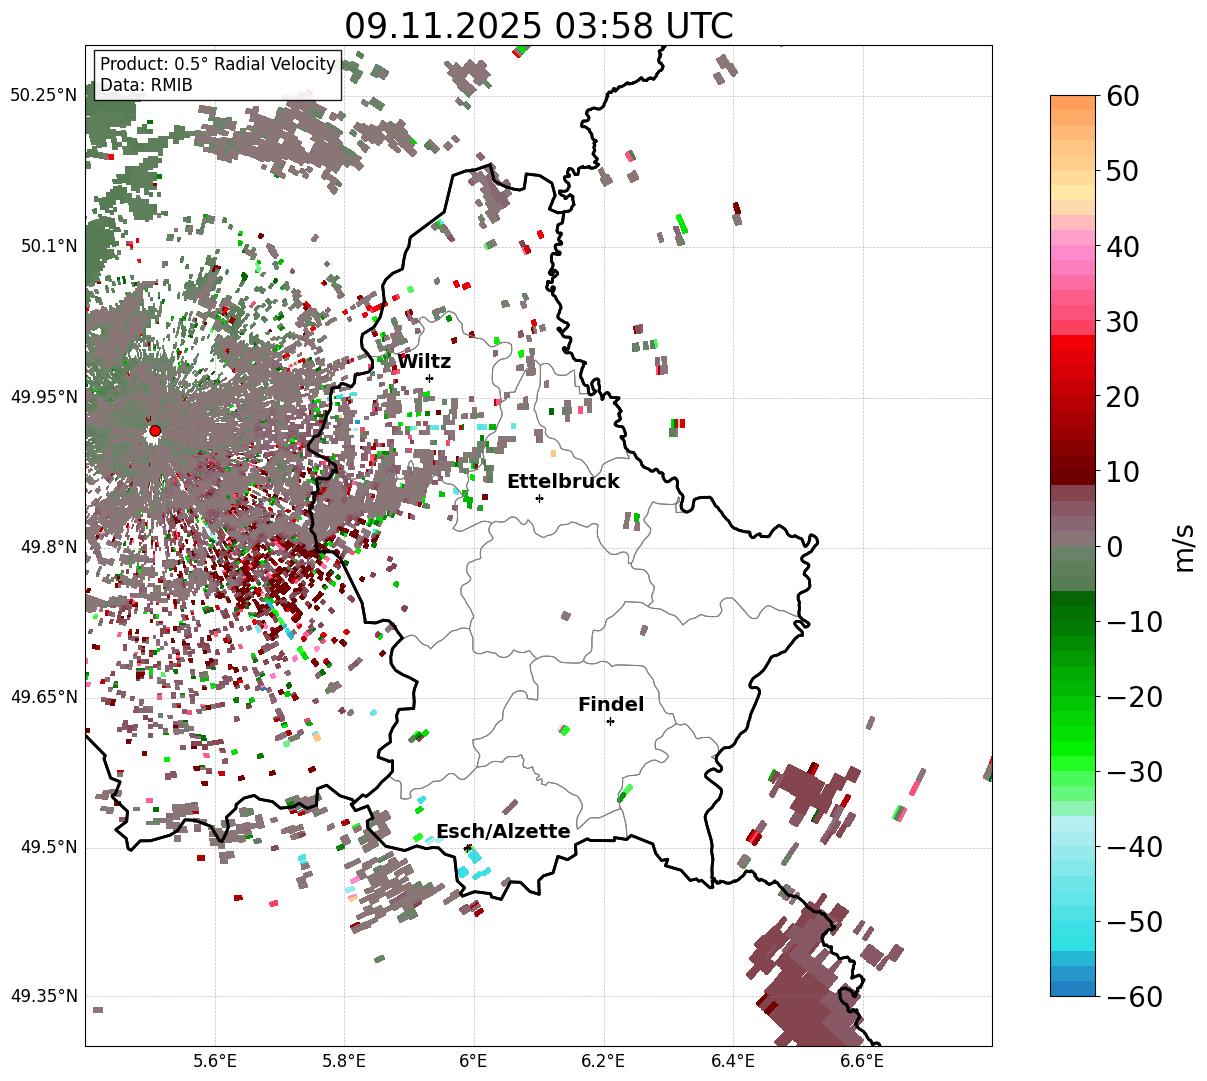Viewport: 1207px width, 1081px height.
Task: Click the Product: 0.5° Radial Velocity text
Action: (x=218, y=64)
